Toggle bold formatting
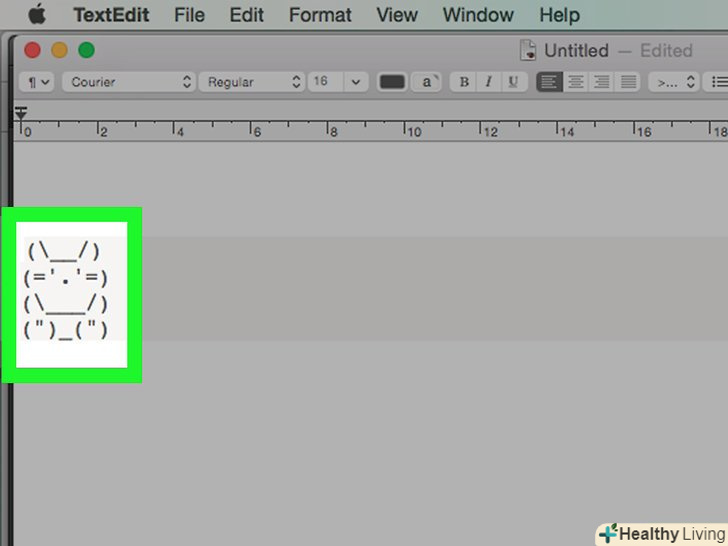The width and height of the screenshot is (728, 546). pos(463,82)
